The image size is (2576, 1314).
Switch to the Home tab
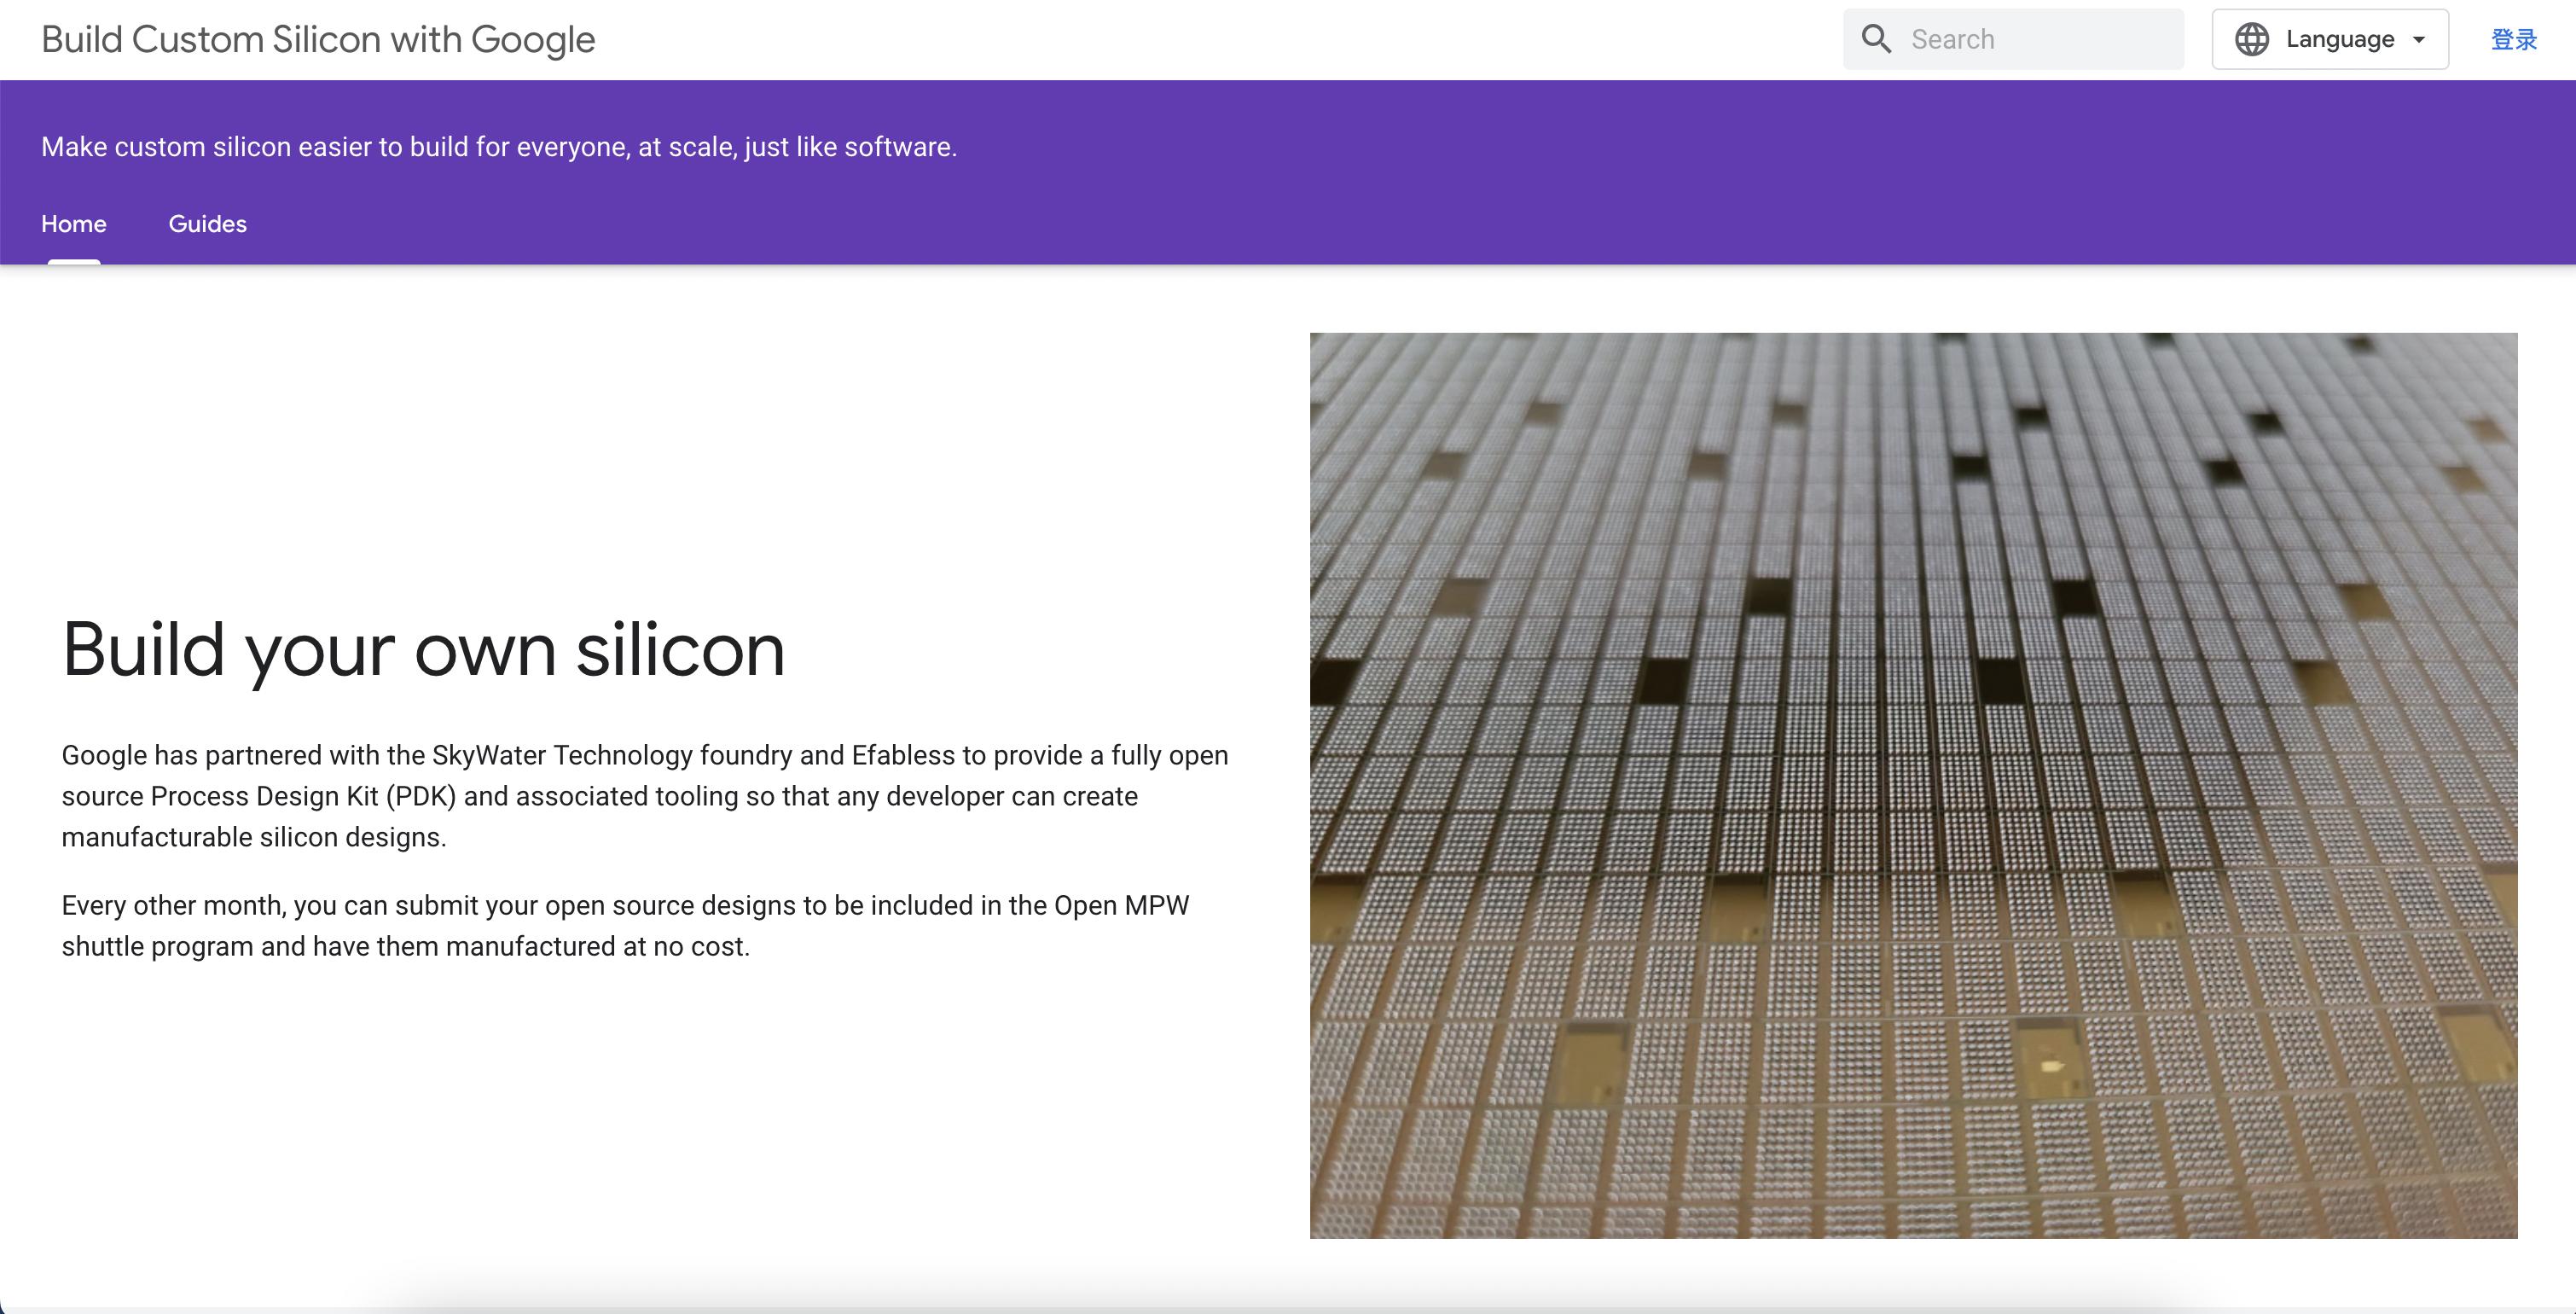[x=74, y=224]
